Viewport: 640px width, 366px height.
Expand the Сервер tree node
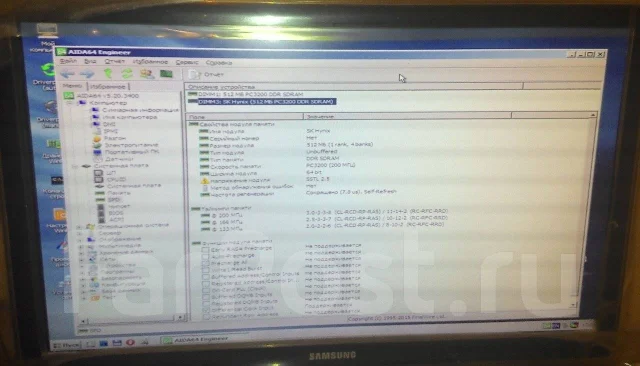pos(79,233)
